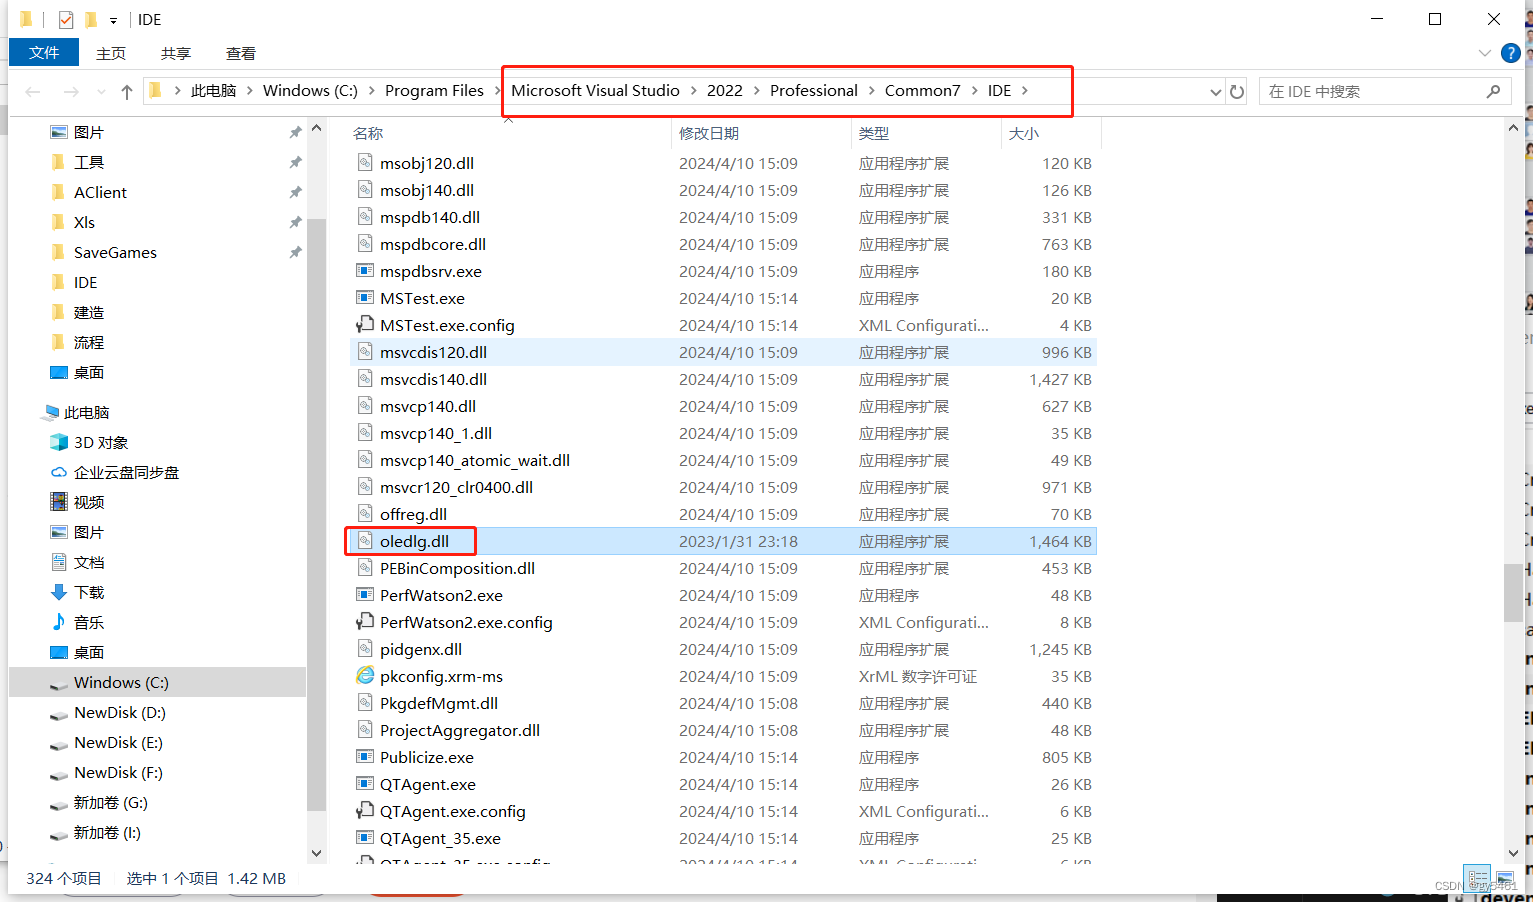Select offreg.dll file
The height and width of the screenshot is (902, 1533).
click(413, 514)
